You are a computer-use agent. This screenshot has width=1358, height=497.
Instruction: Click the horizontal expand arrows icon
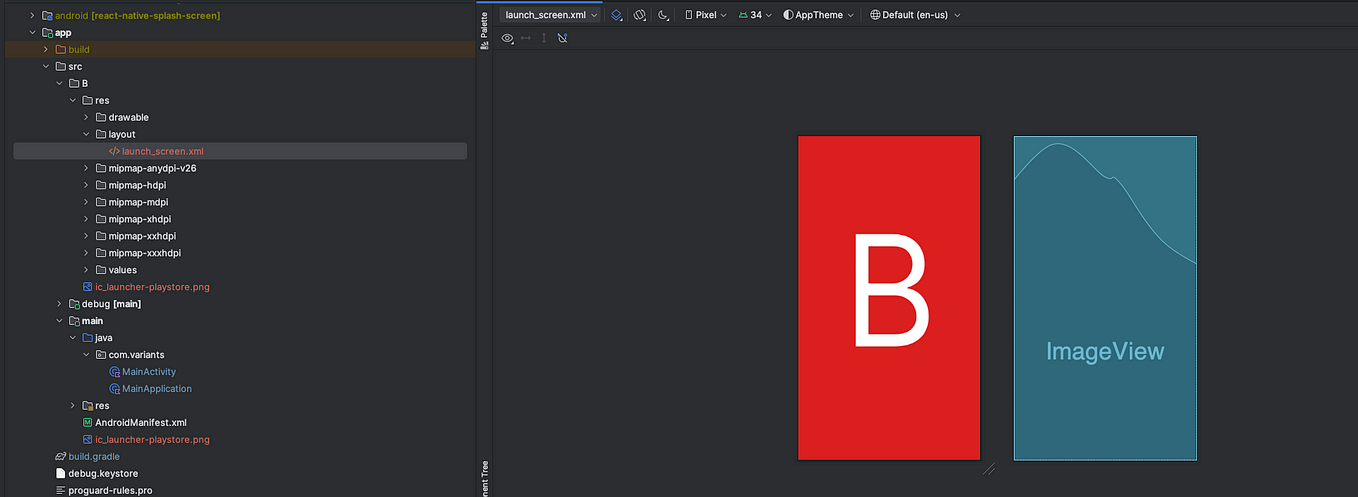click(526, 38)
